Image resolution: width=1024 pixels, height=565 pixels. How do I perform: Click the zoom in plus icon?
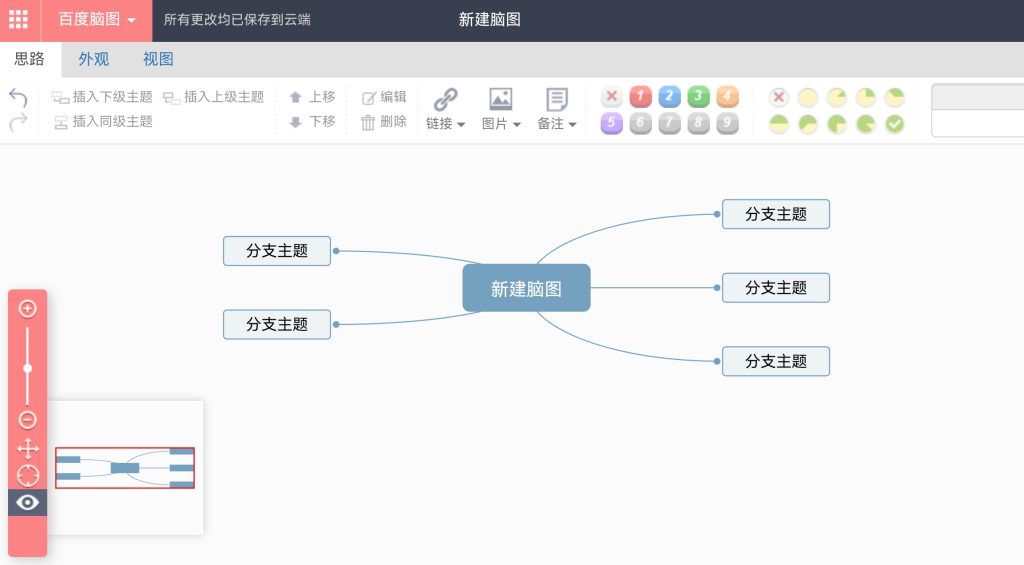(28, 309)
